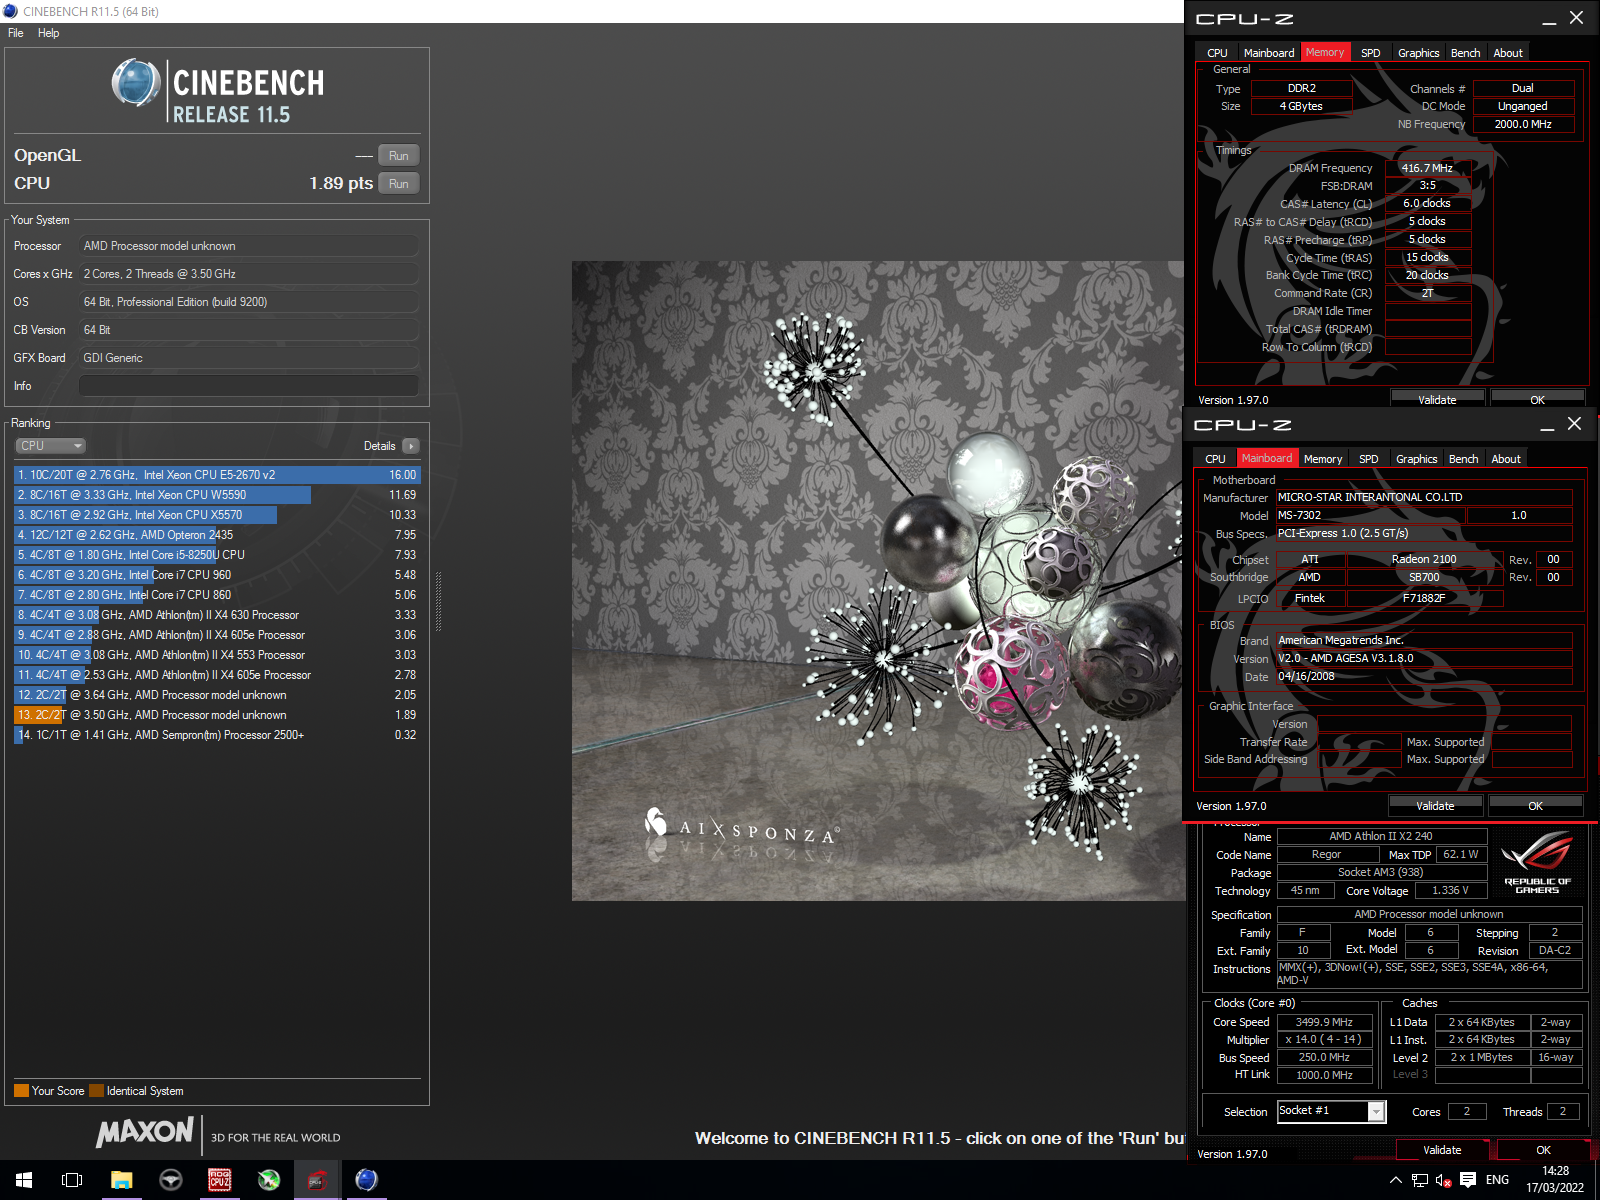Show hidden system tray icons
Viewport: 1600px width, 1200px height.
[1396, 1180]
